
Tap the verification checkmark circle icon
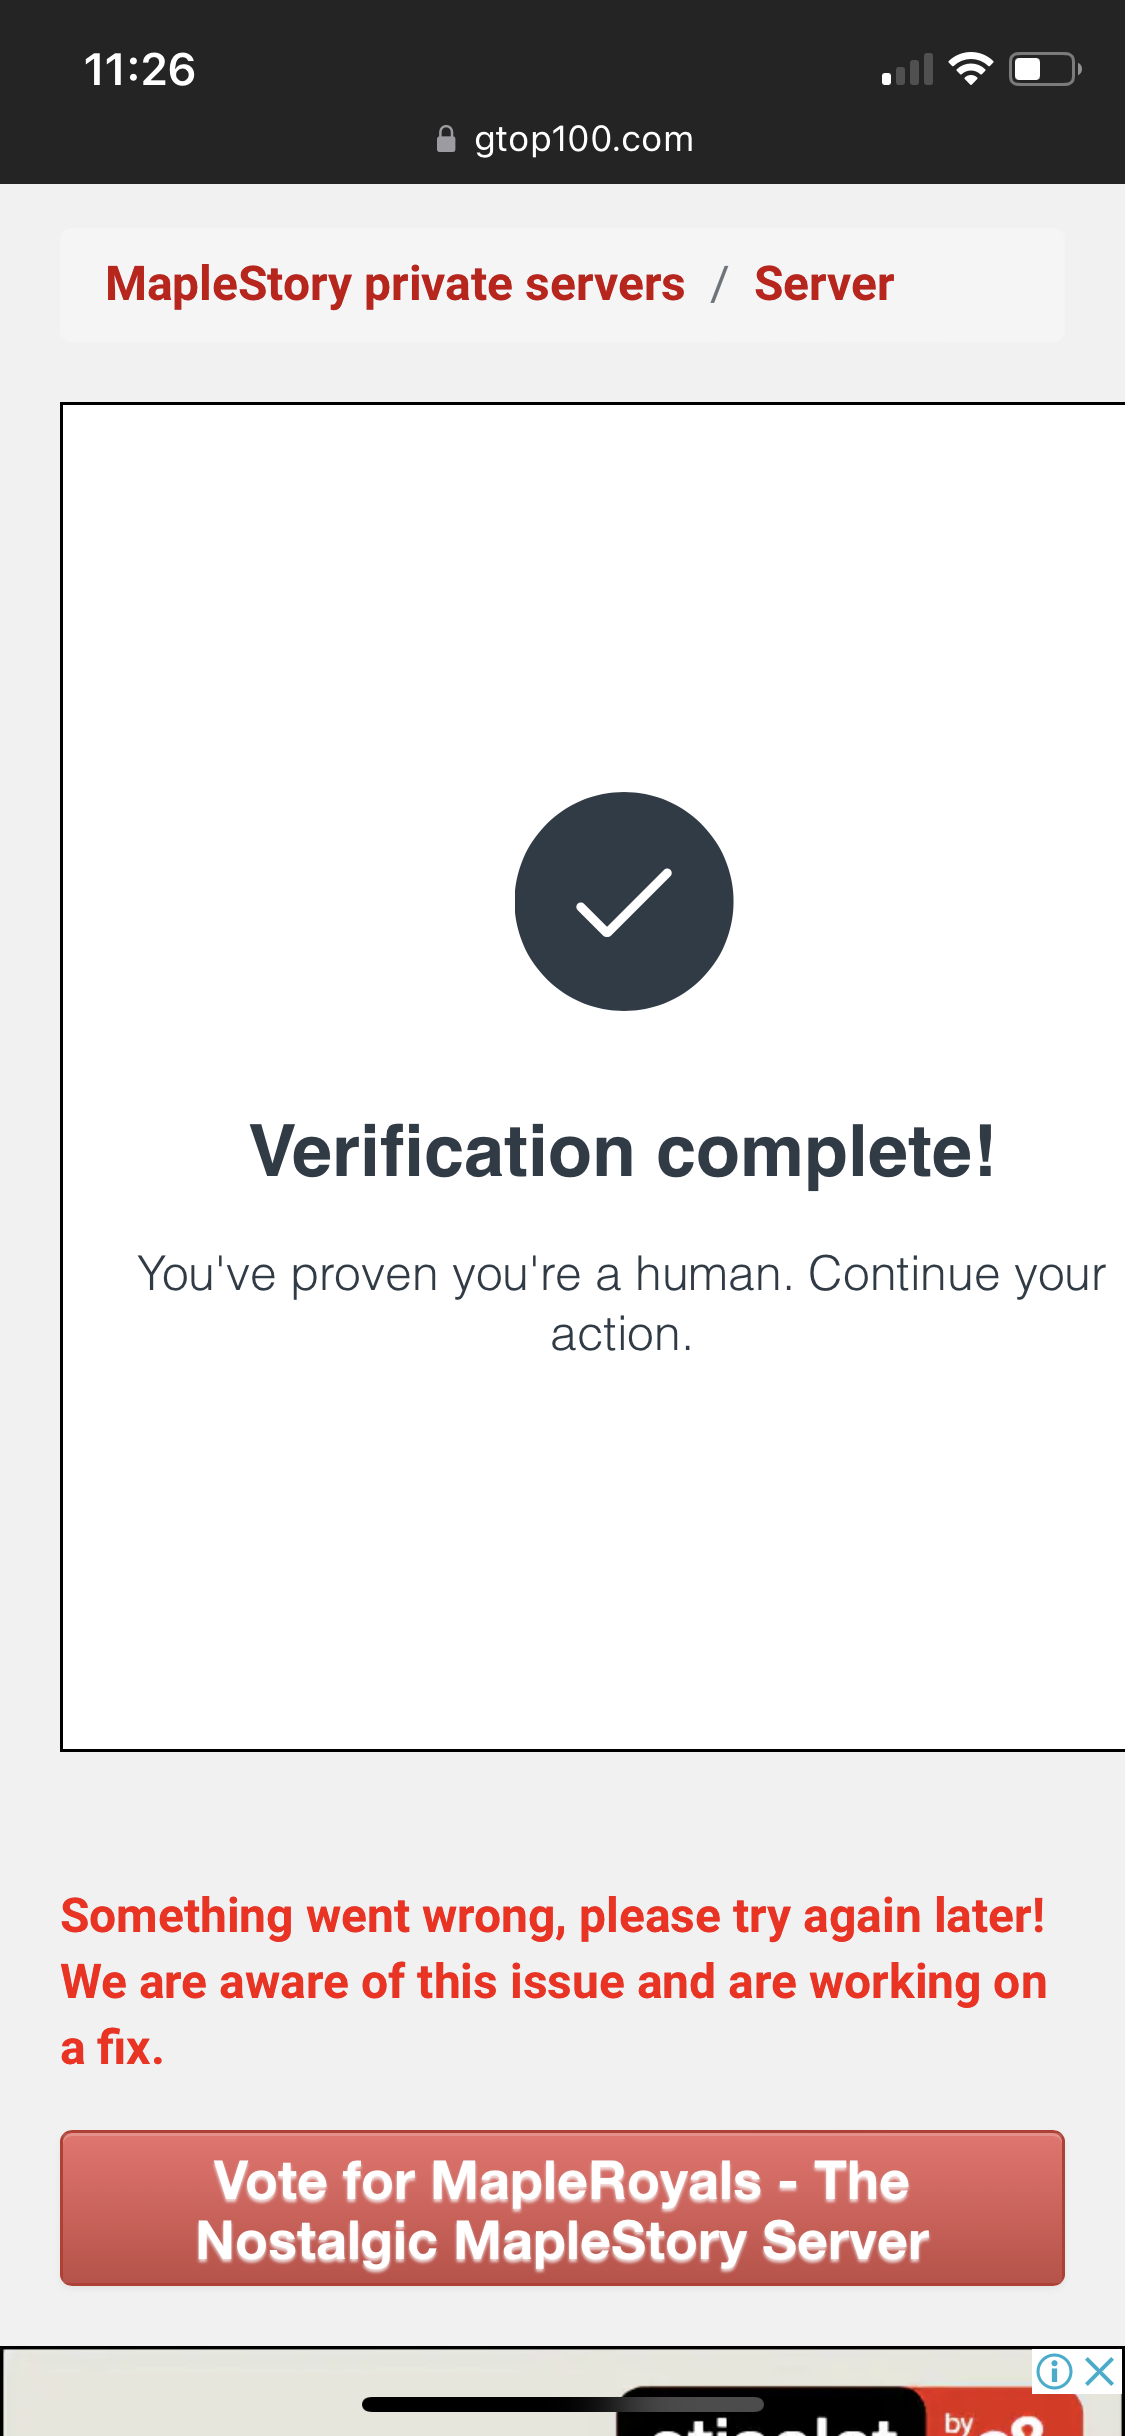tap(624, 901)
